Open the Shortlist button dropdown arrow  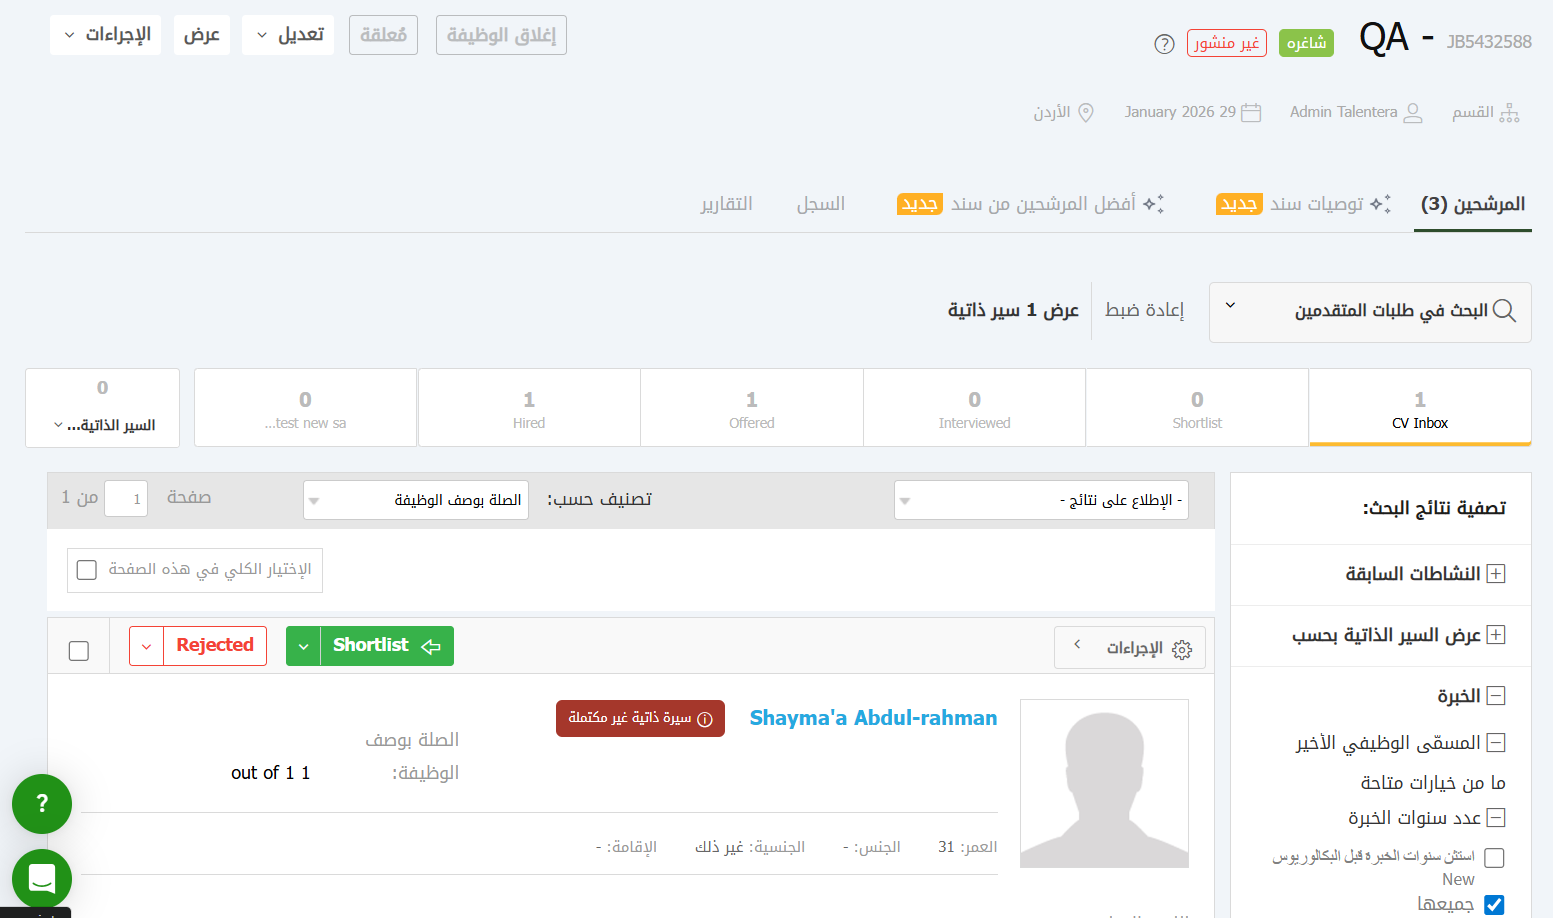[x=303, y=646]
